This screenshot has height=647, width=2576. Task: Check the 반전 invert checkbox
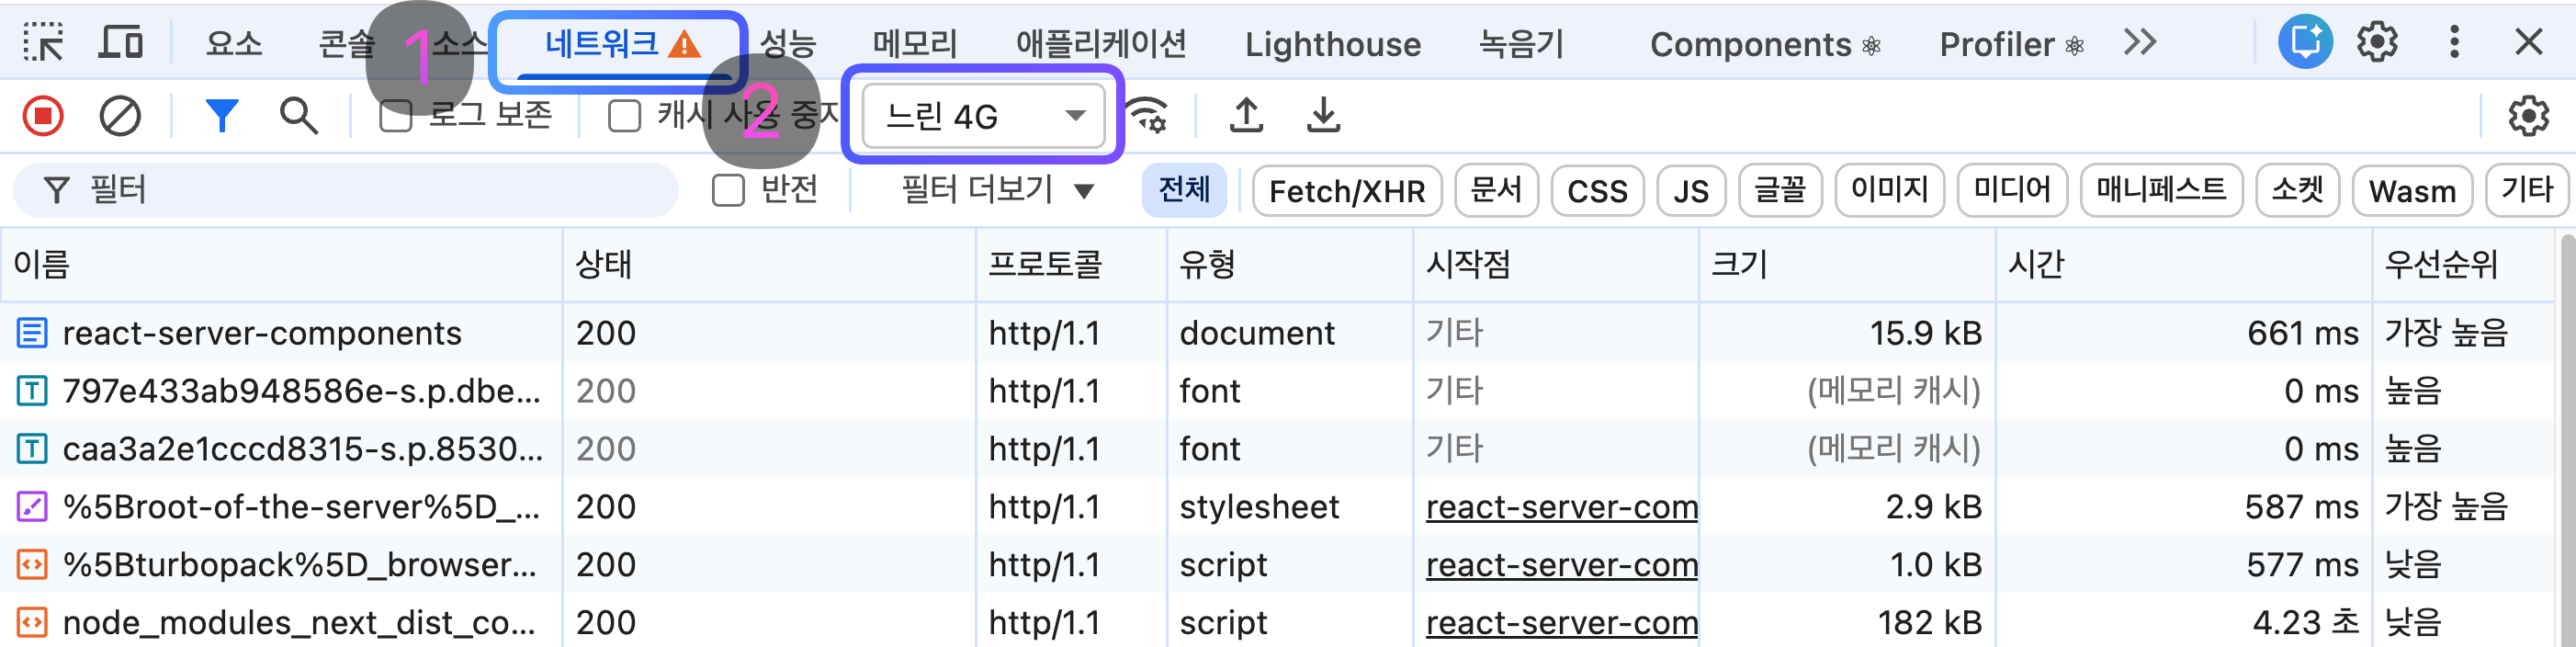[x=729, y=190]
